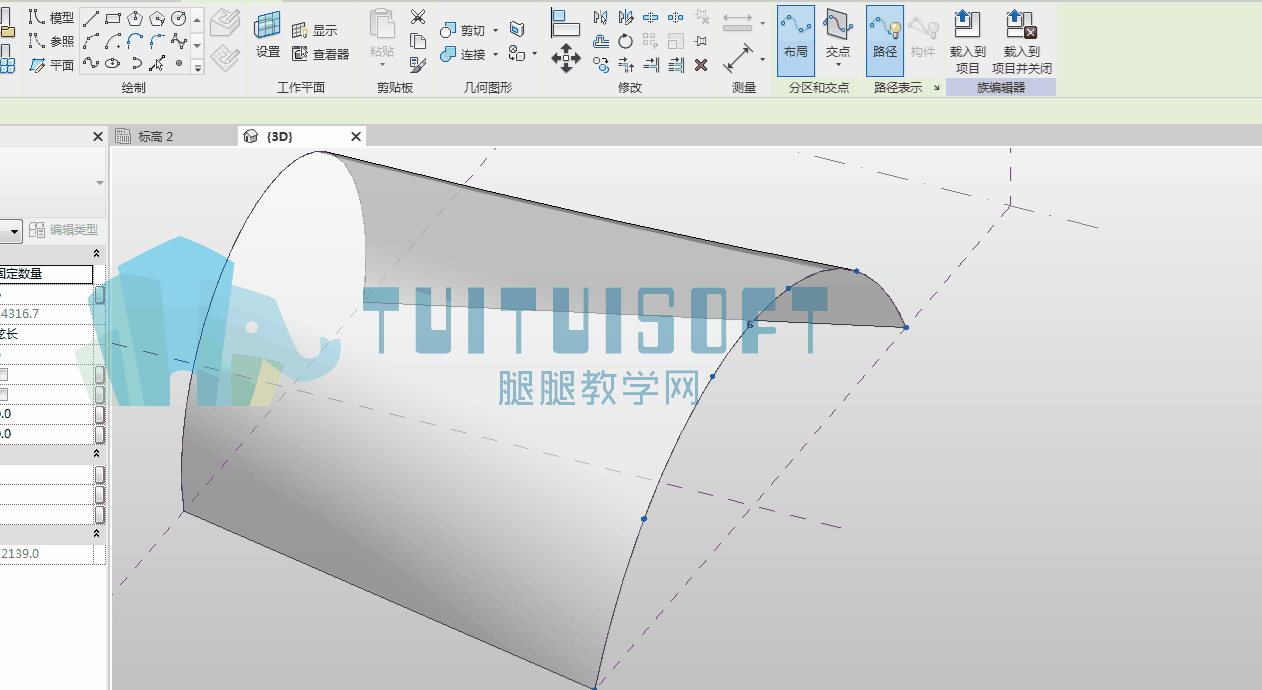The image size is (1262, 690).
Task: Select the Aligned Dimension tool
Action: coord(739,59)
